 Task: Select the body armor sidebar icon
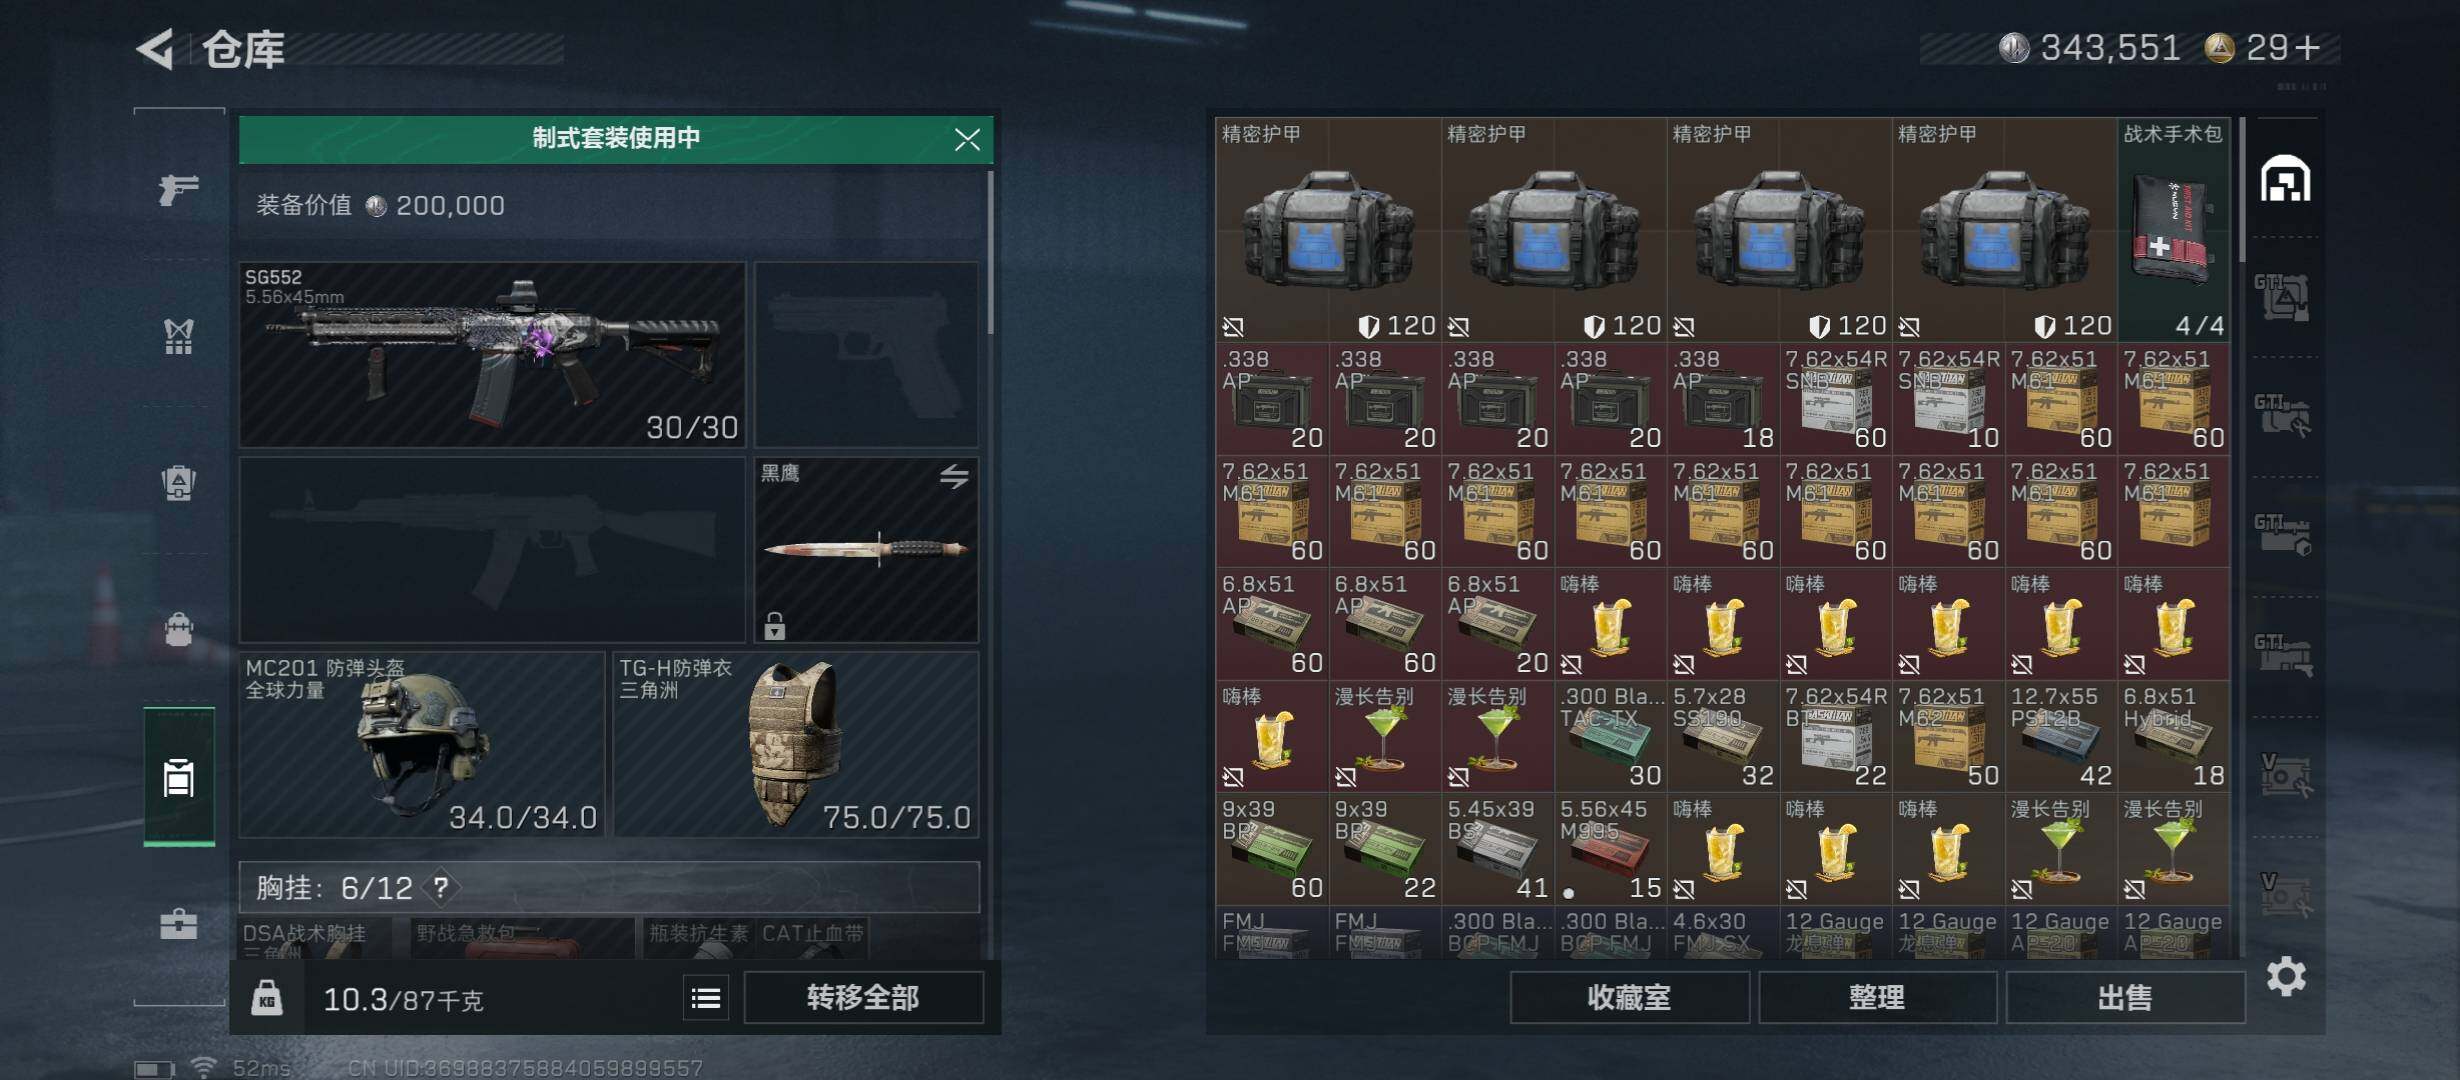pyautogui.click(x=179, y=335)
